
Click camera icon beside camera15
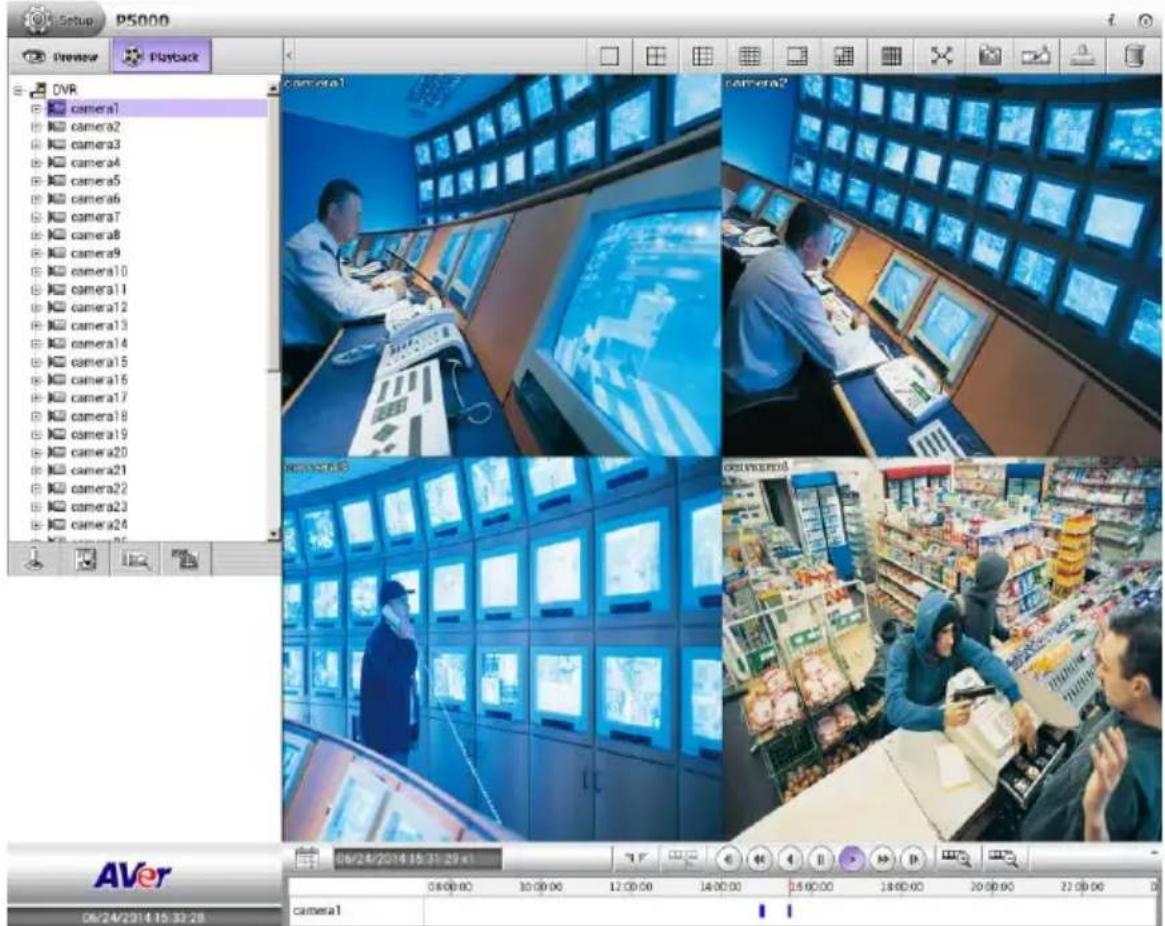(x=56, y=362)
